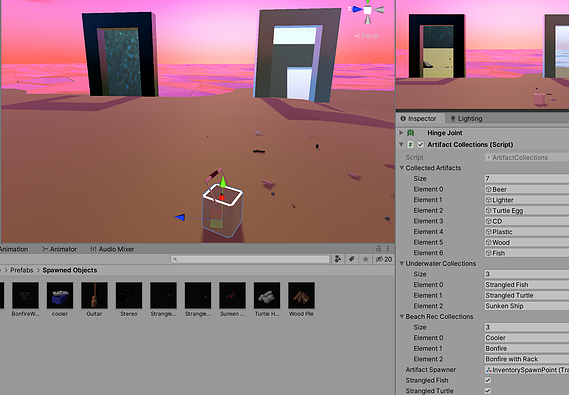Click the Beer object picker icon
The width and height of the screenshot is (569, 395).
pyautogui.click(x=488, y=189)
